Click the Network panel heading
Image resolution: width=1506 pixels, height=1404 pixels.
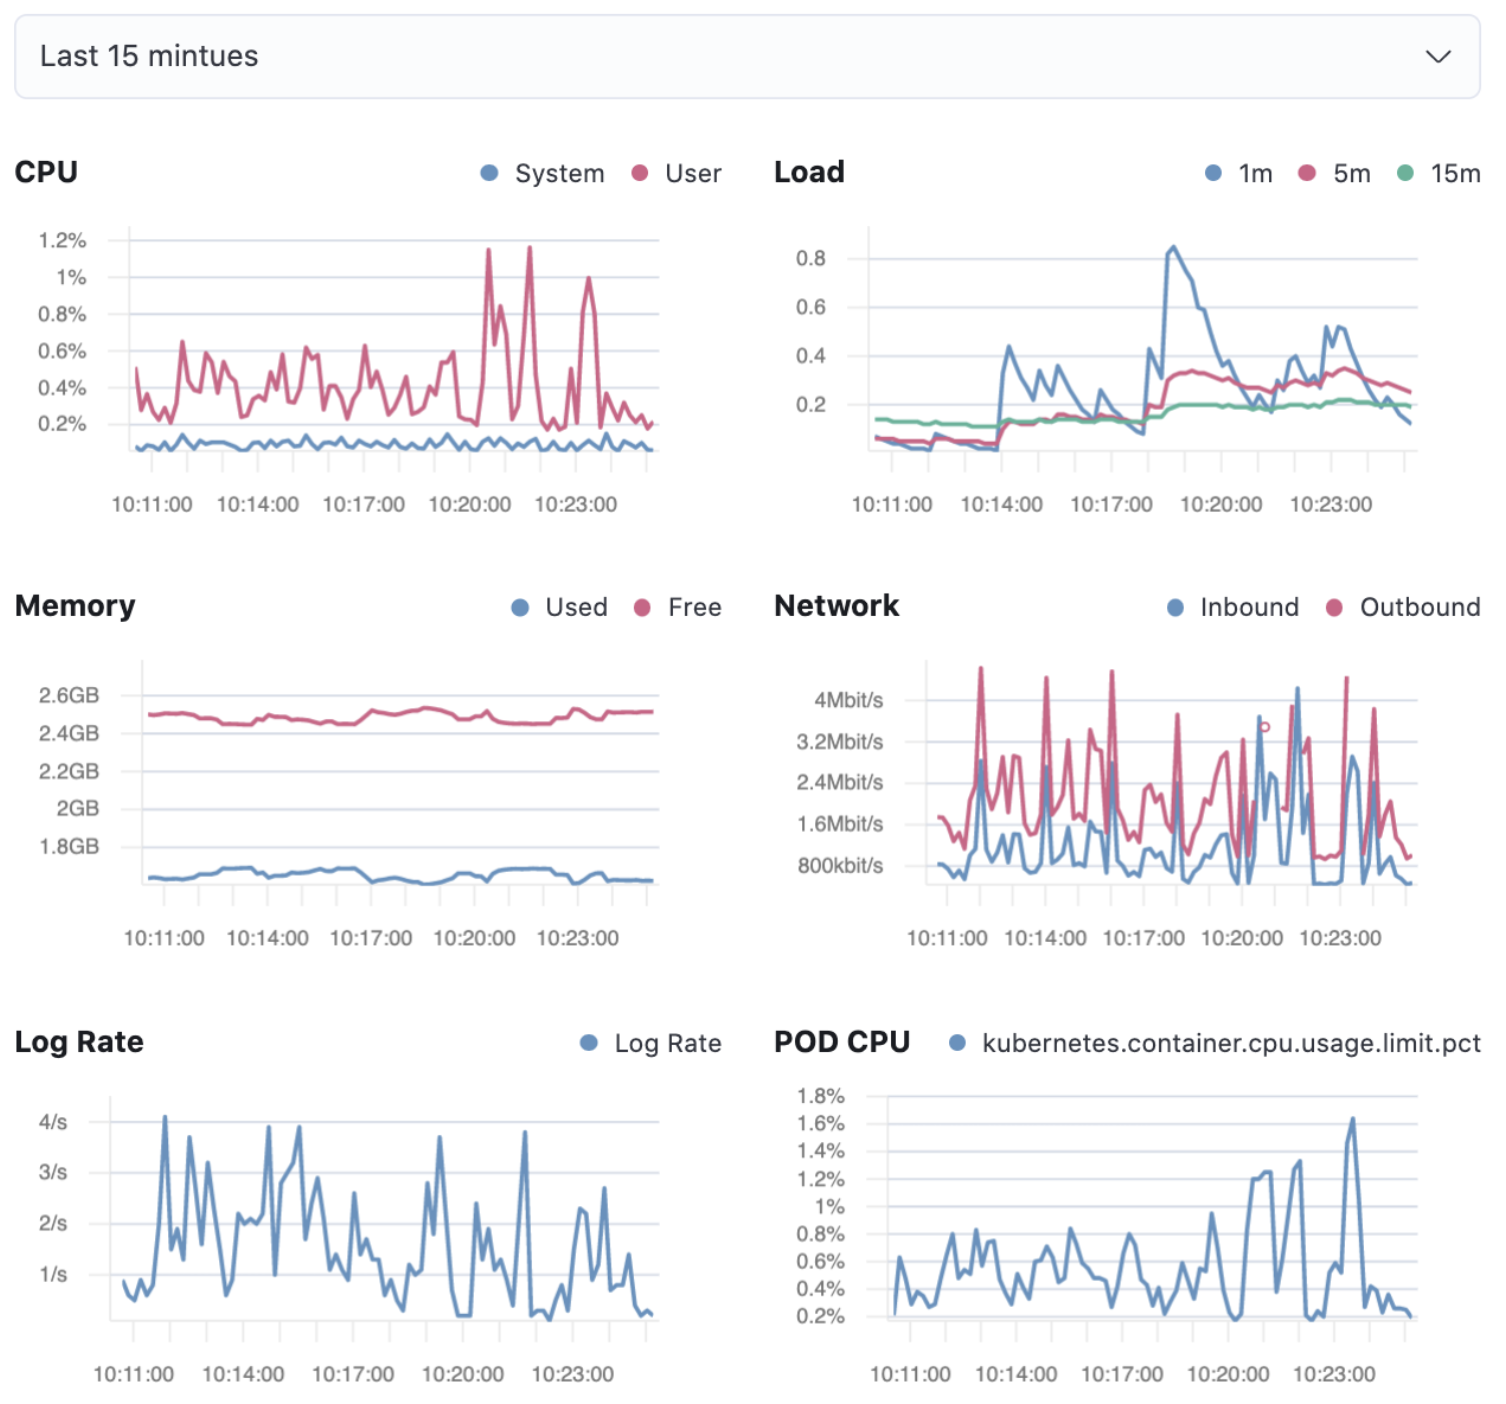836,605
